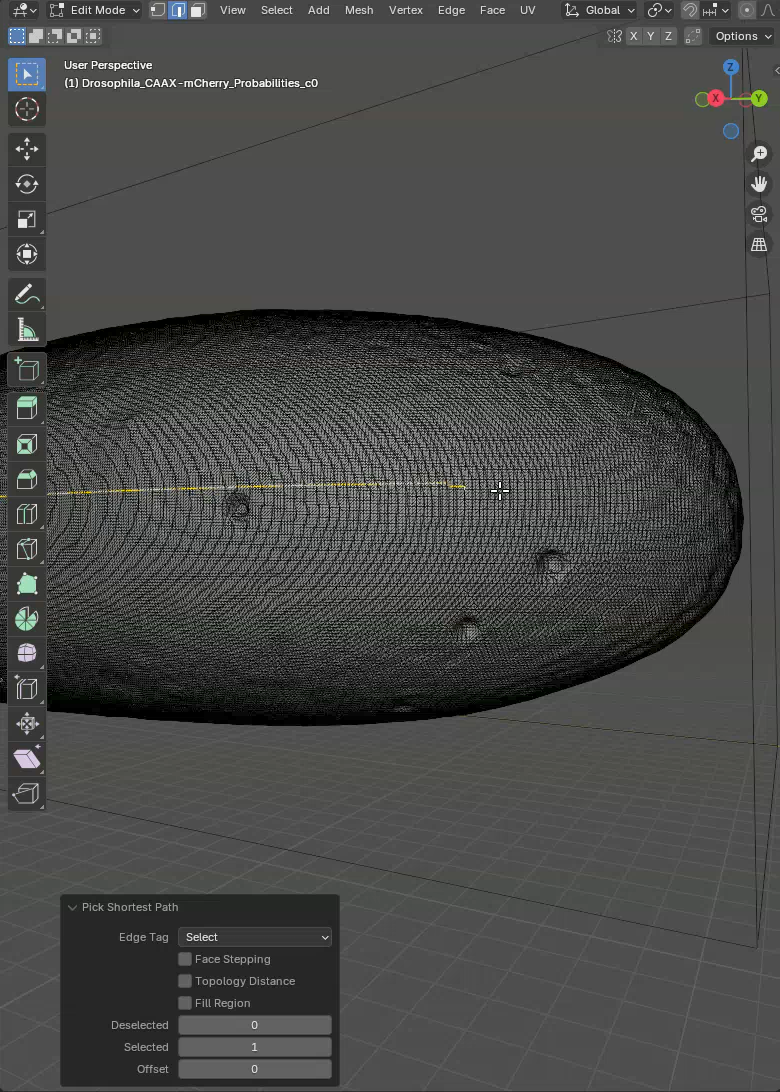Enable the Topology Distance checkbox

pos(185,981)
